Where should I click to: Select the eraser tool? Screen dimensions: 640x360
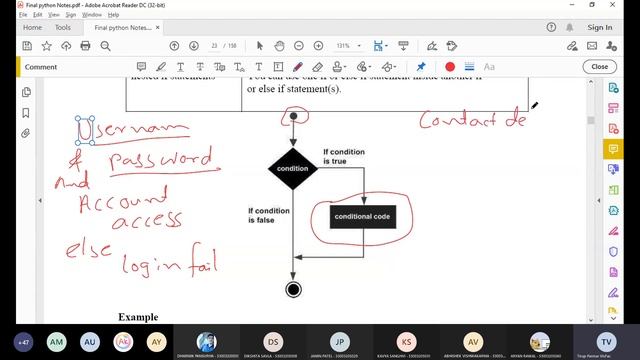[318, 67]
